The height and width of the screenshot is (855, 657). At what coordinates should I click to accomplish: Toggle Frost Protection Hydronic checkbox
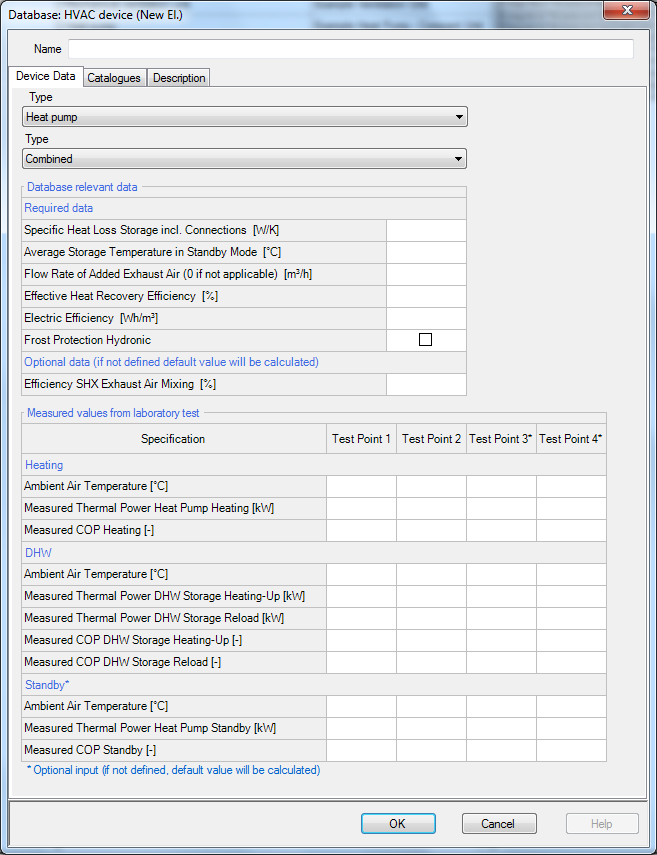(x=425, y=340)
